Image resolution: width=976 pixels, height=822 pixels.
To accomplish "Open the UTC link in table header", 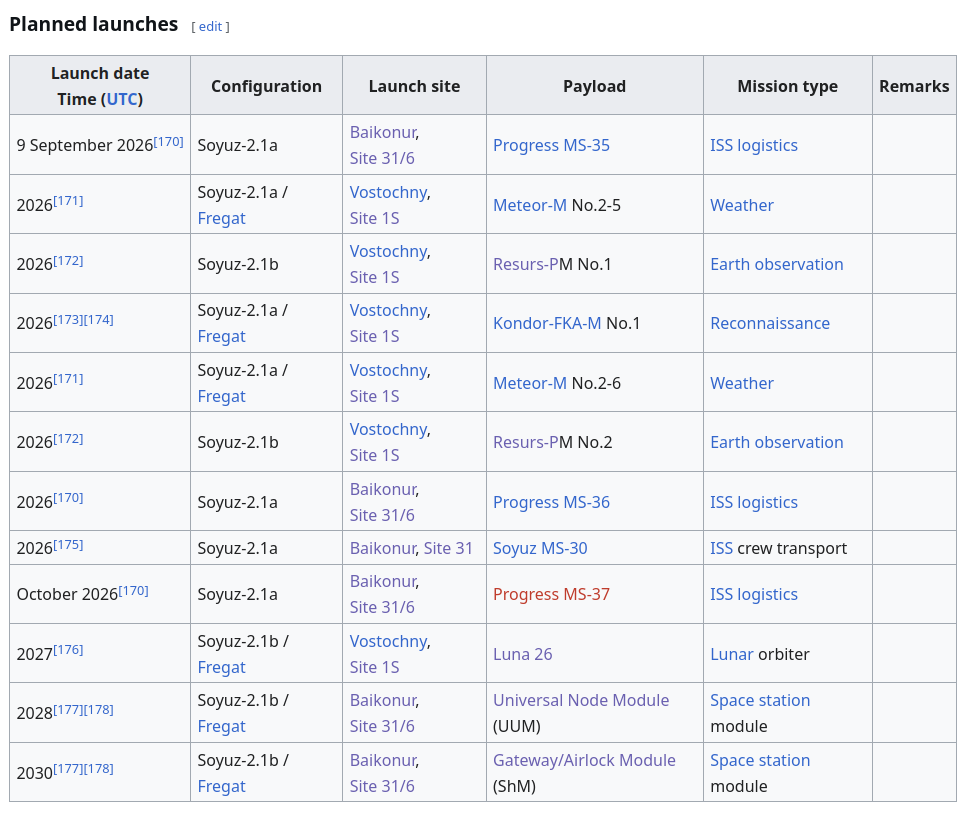I will pos(123,99).
